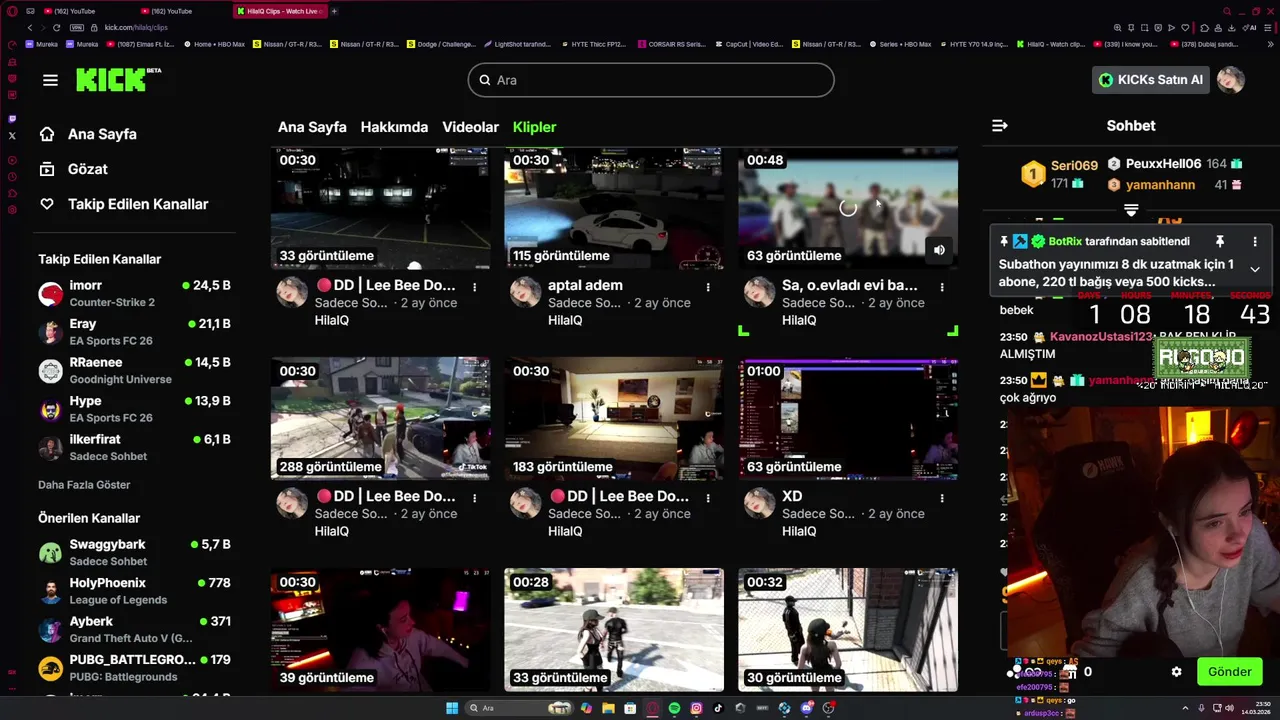Play the 00:32 clip with 30 görüntüleme
This screenshot has height=720, width=1280.
tap(848, 630)
